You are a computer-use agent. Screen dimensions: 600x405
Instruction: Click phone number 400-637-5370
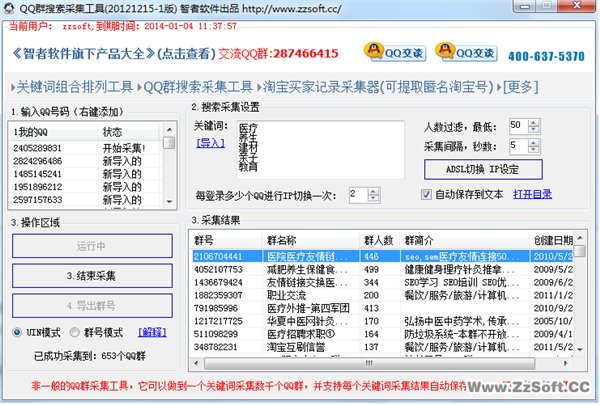[546, 56]
